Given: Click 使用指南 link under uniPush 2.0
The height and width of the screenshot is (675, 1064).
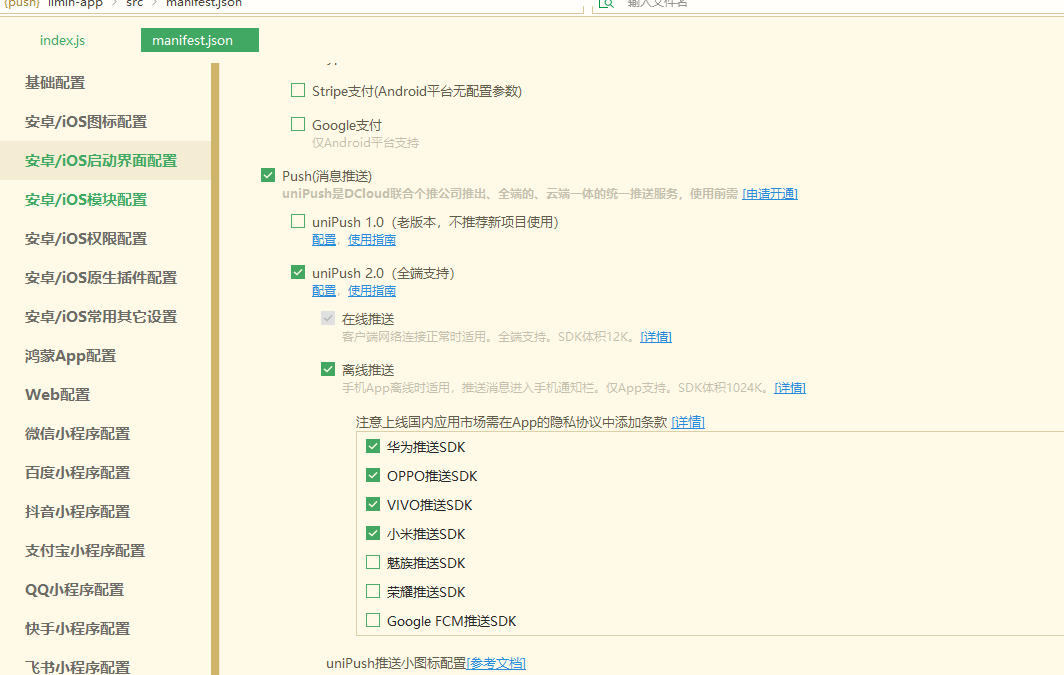Looking at the screenshot, I should point(371,291).
